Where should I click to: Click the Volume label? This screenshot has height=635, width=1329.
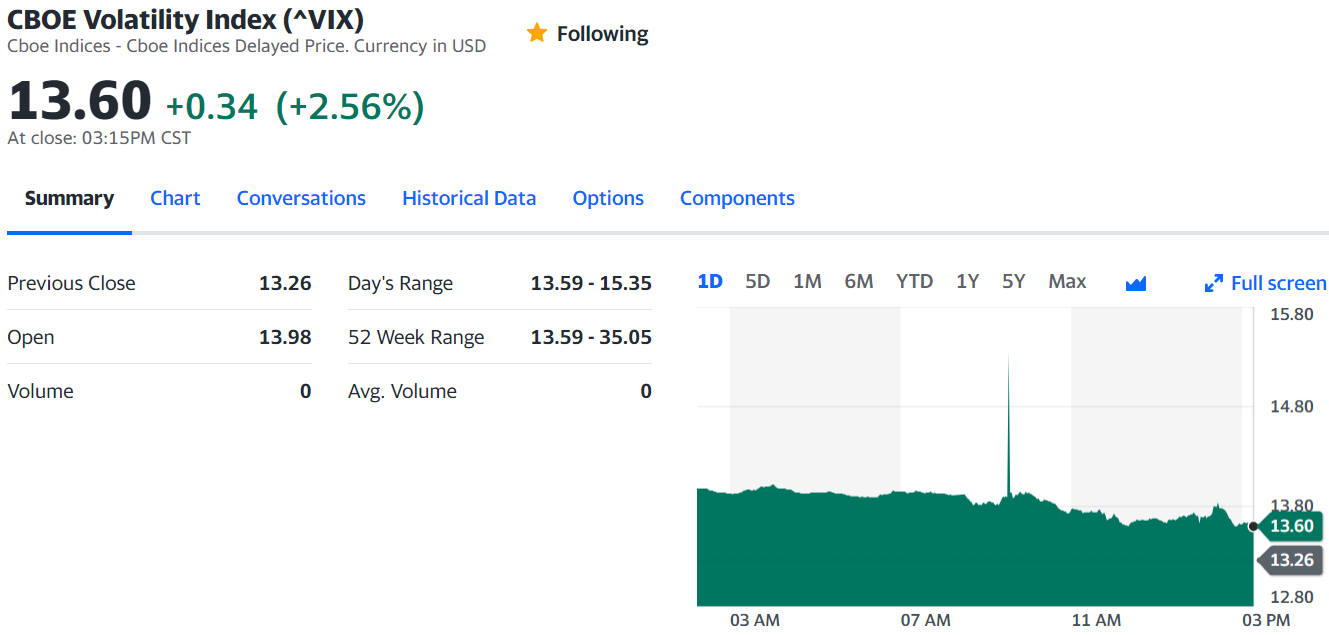tap(40, 391)
